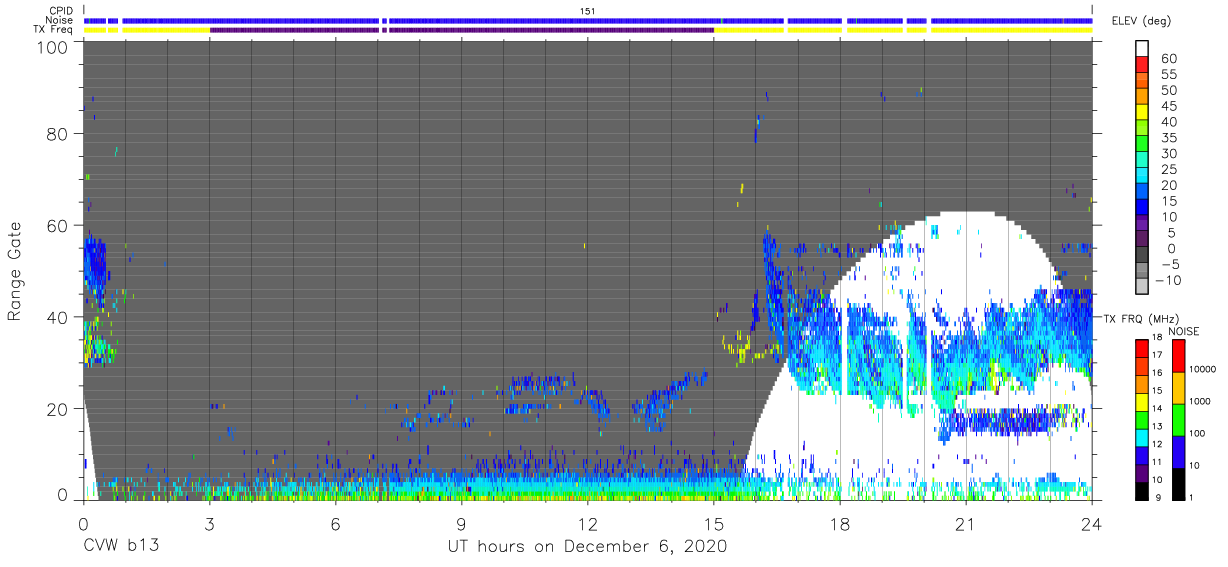This screenshot has width=1228, height=567.
Task: Click the CPID value "151"
Action: coord(588,10)
